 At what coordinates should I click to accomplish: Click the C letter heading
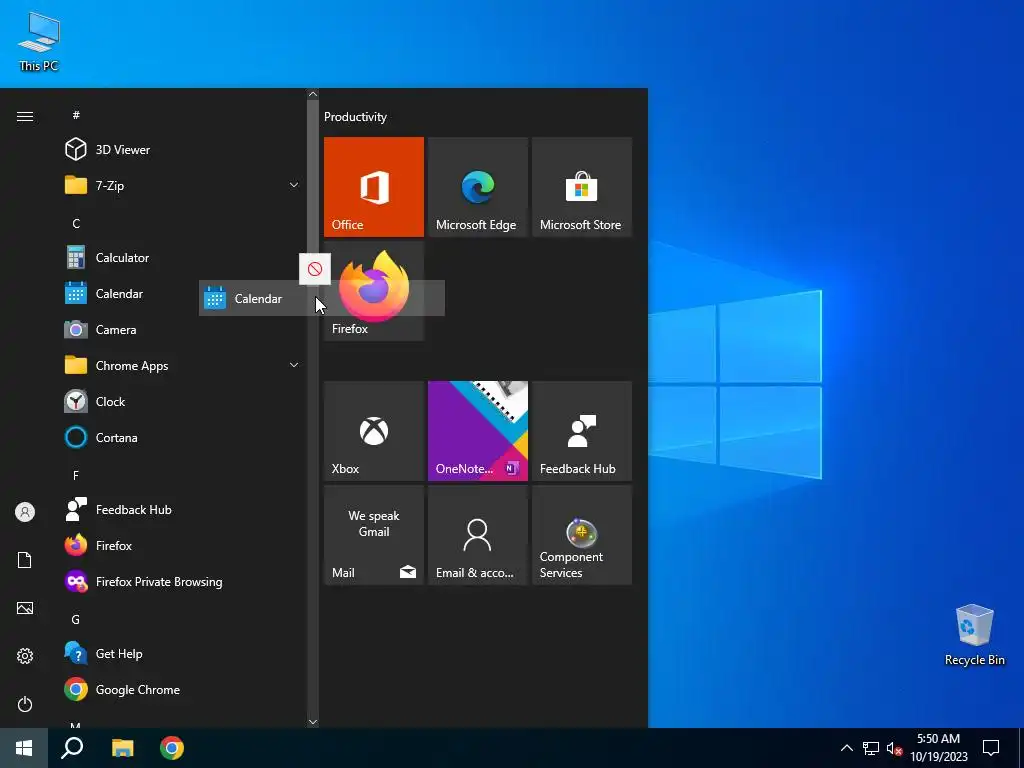(x=76, y=223)
